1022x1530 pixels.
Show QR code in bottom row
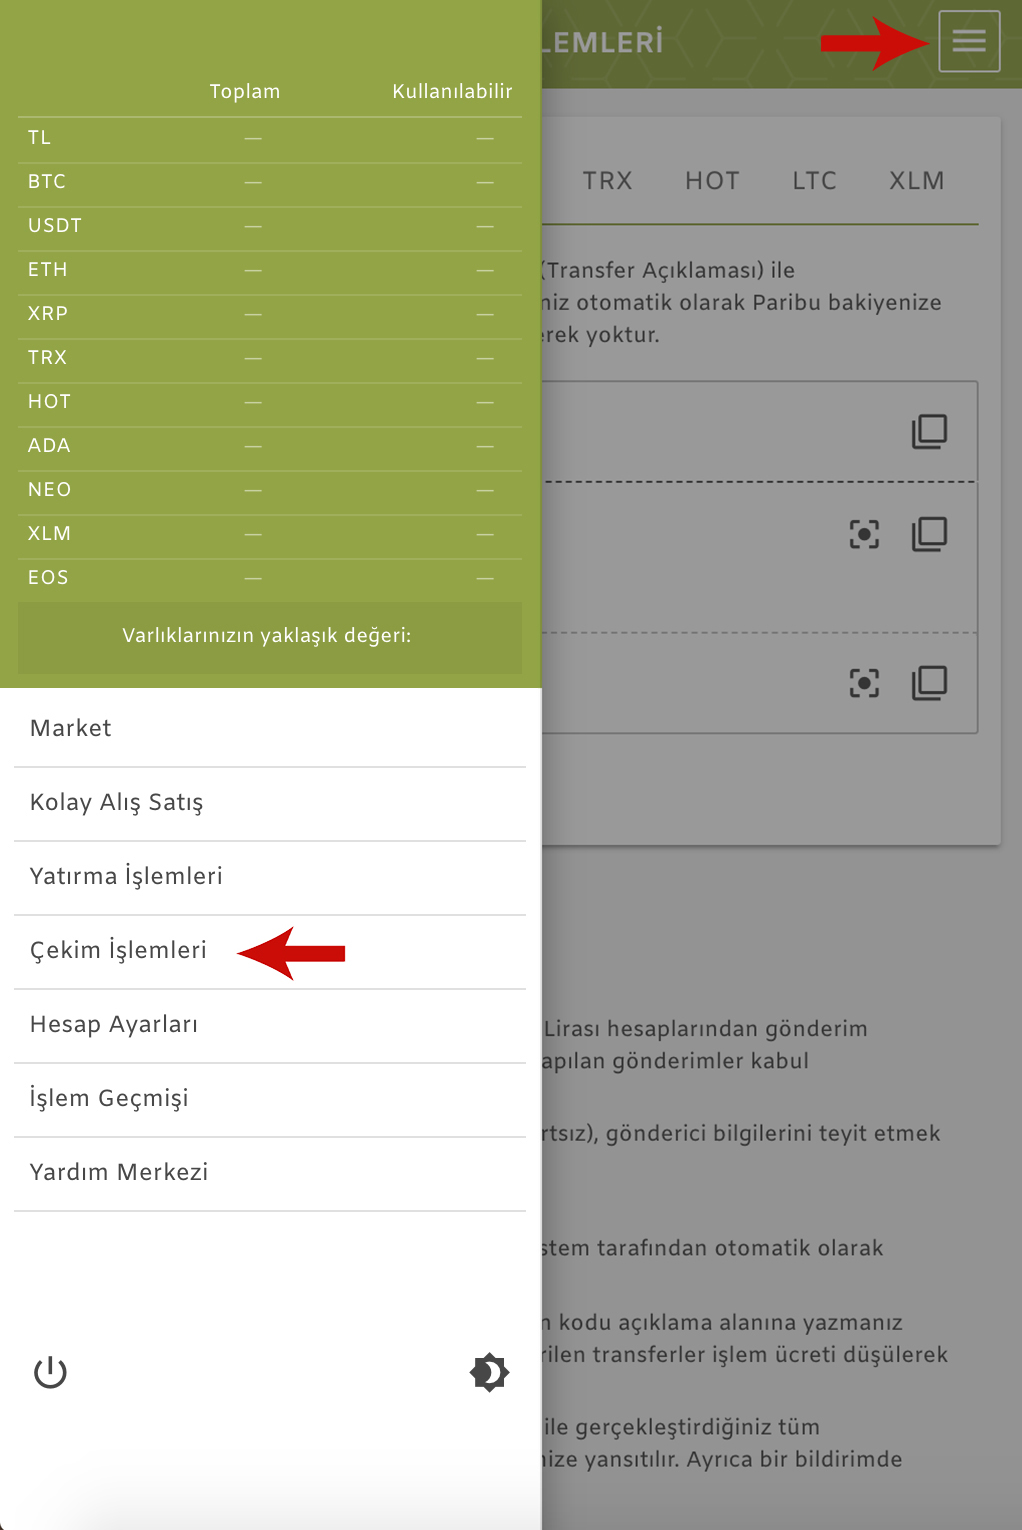click(864, 683)
